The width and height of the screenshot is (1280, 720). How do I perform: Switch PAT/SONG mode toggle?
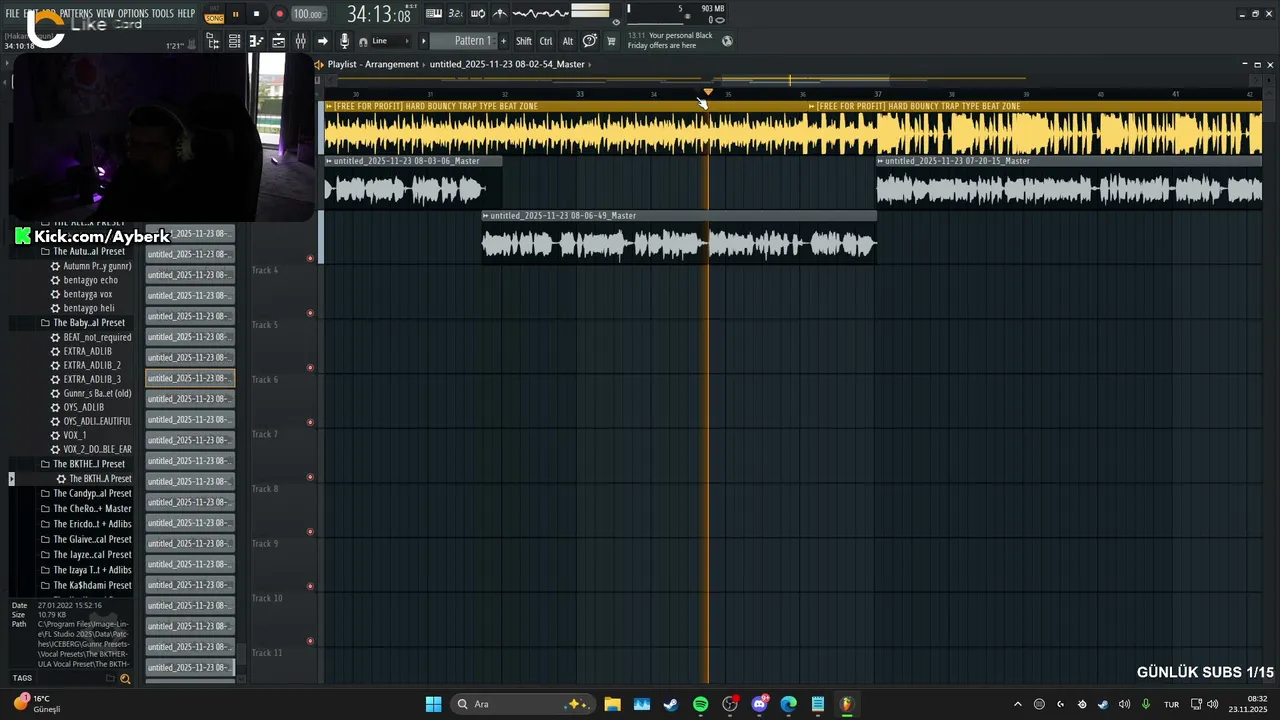pyautogui.click(x=214, y=14)
